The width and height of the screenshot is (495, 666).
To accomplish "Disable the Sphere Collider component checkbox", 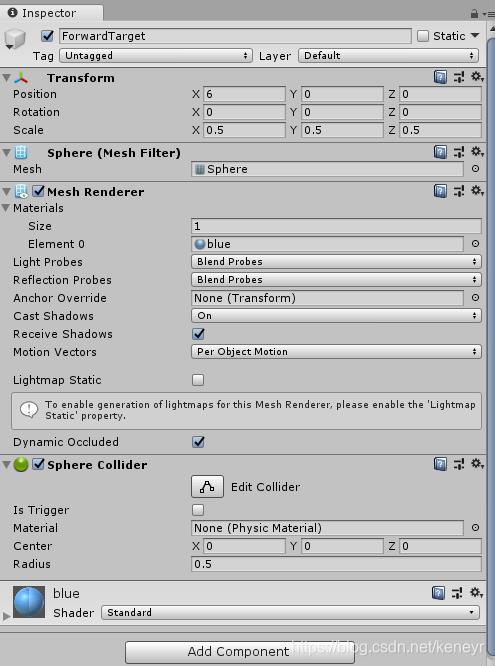I will (38, 464).
